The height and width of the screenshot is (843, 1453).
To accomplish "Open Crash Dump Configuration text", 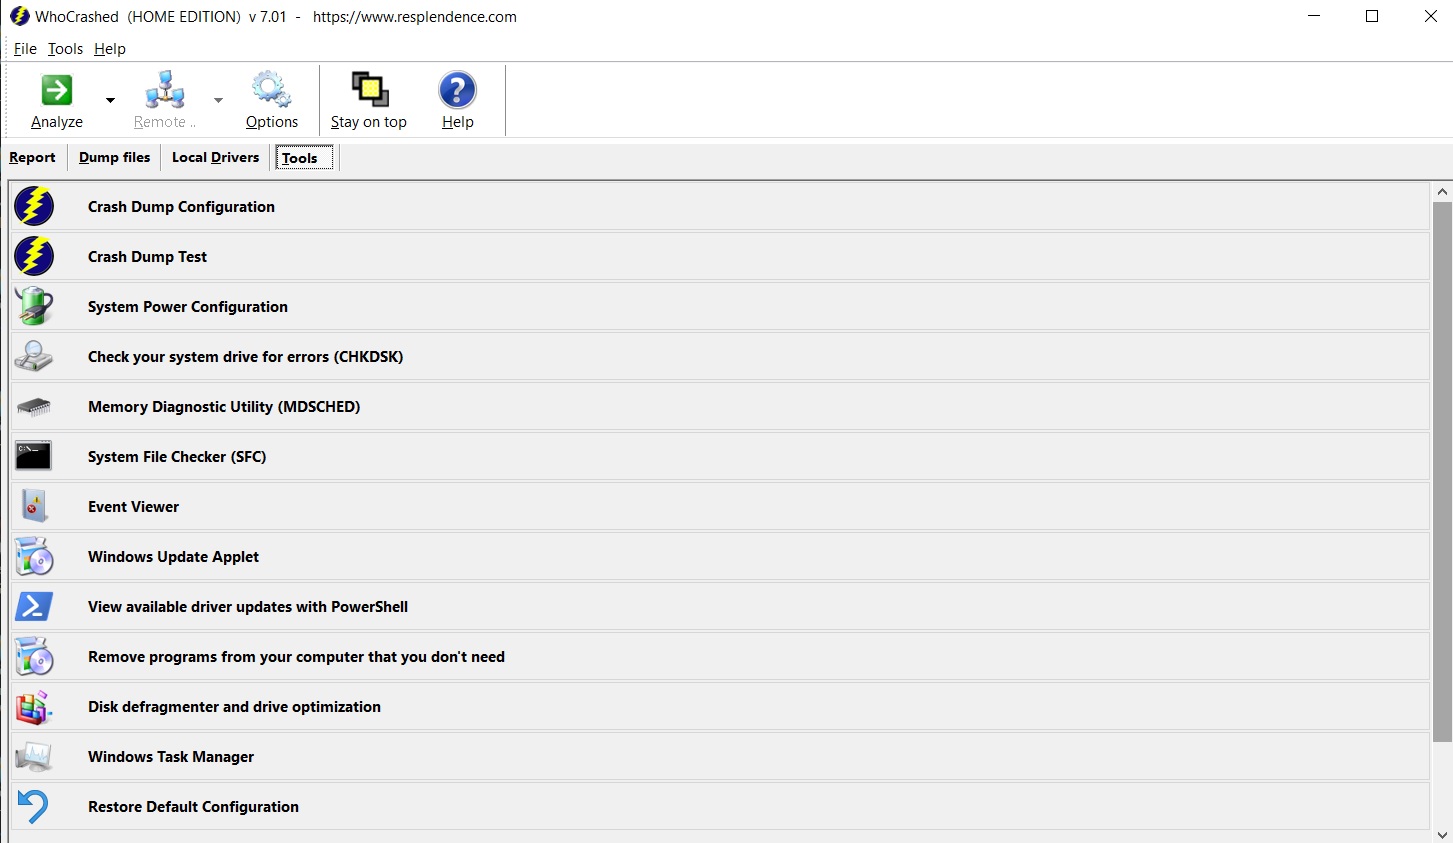I will pyautogui.click(x=181, y=207).
